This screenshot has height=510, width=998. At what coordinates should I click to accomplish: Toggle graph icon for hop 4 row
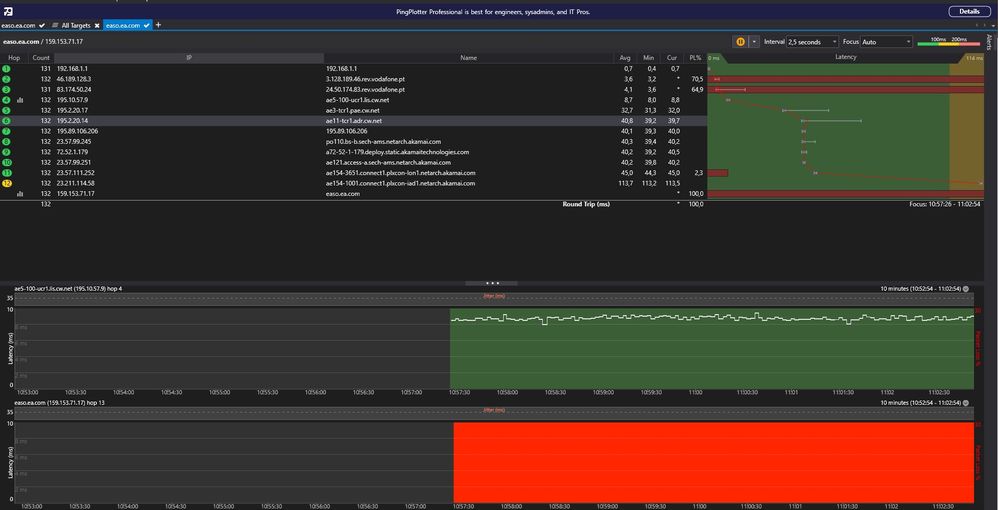click(20, 100)
